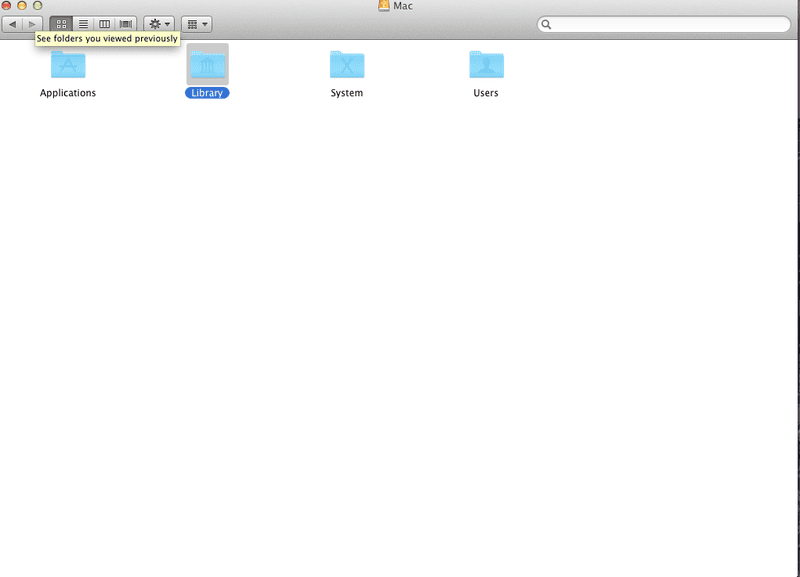The height and width of the screenshot is (577, 800).
Task: Select the Applications folder icon
Action: click(x=68, y=64)
